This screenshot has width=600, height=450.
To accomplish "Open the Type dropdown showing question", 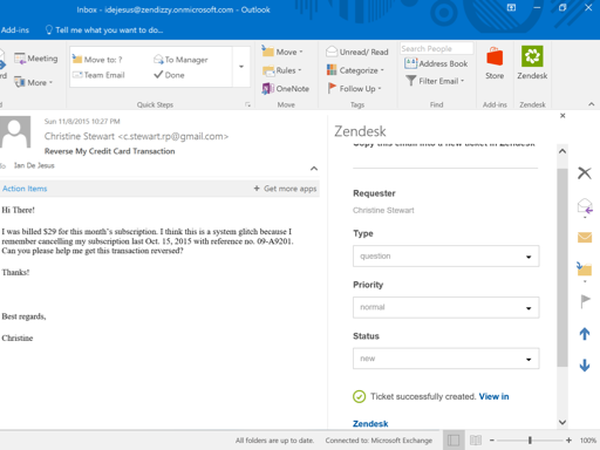I will [x=446, y=256].
